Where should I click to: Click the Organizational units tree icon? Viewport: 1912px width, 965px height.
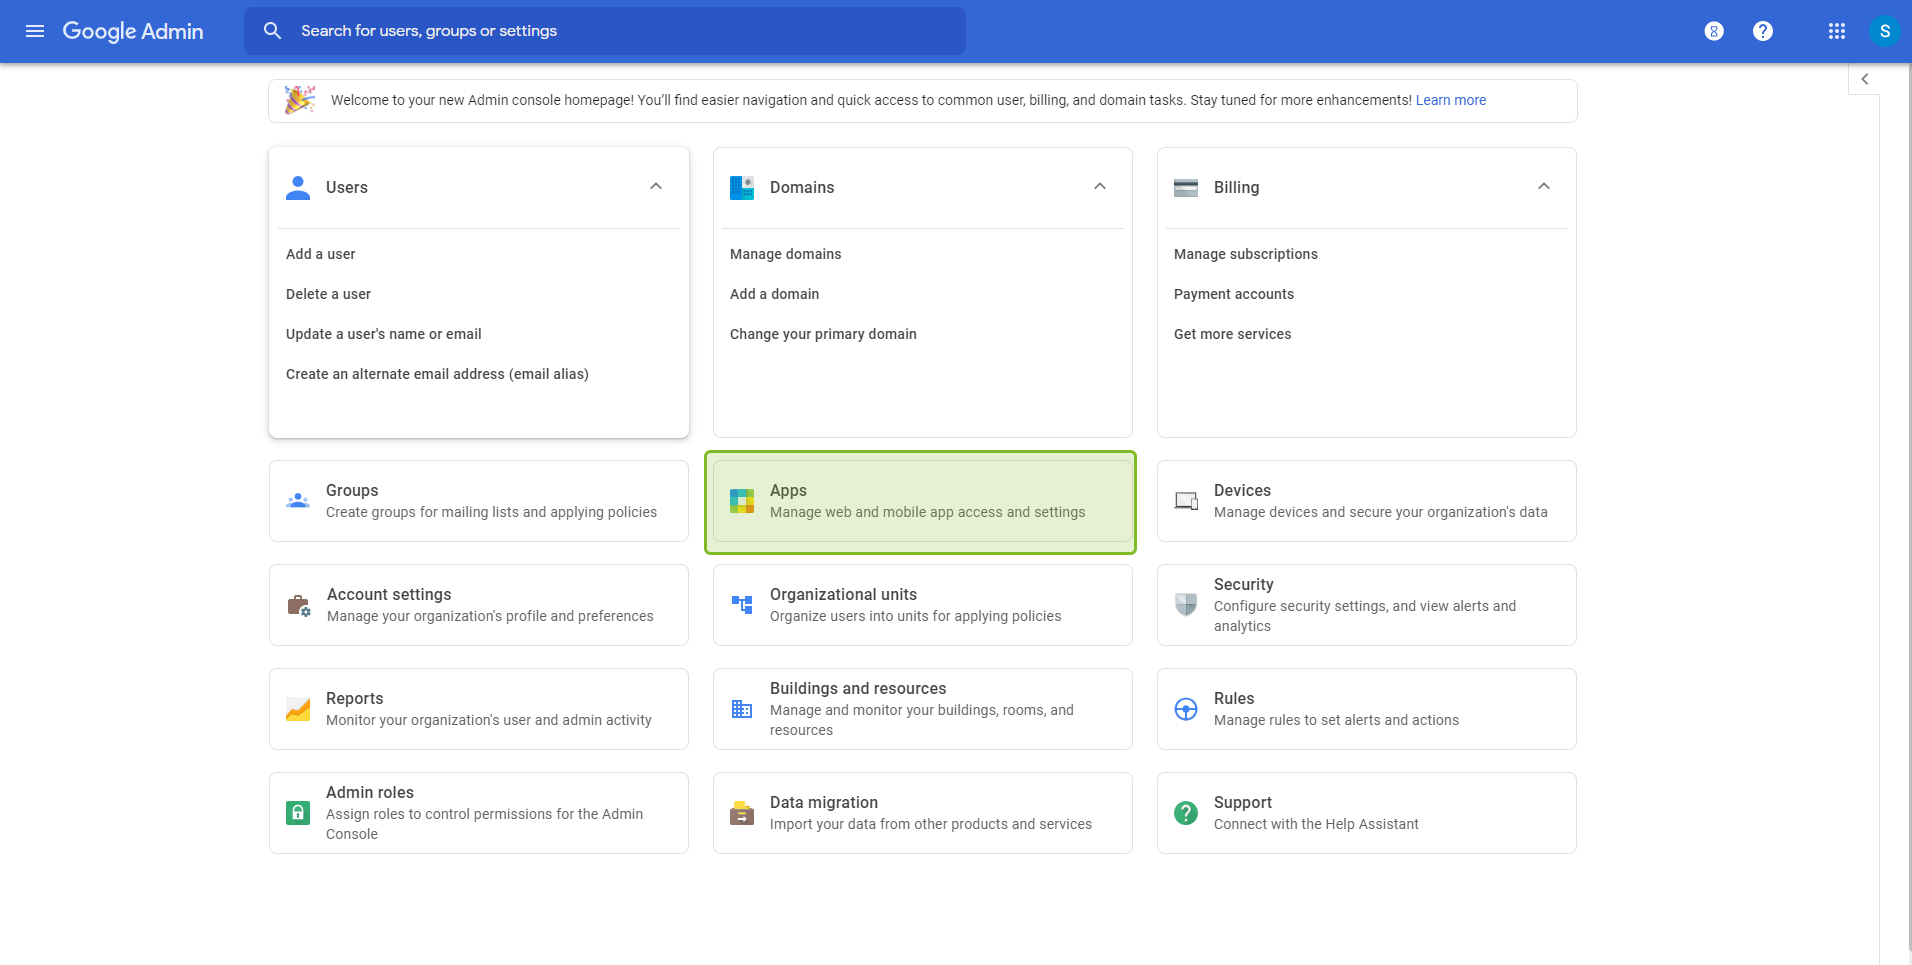(742, 605)
